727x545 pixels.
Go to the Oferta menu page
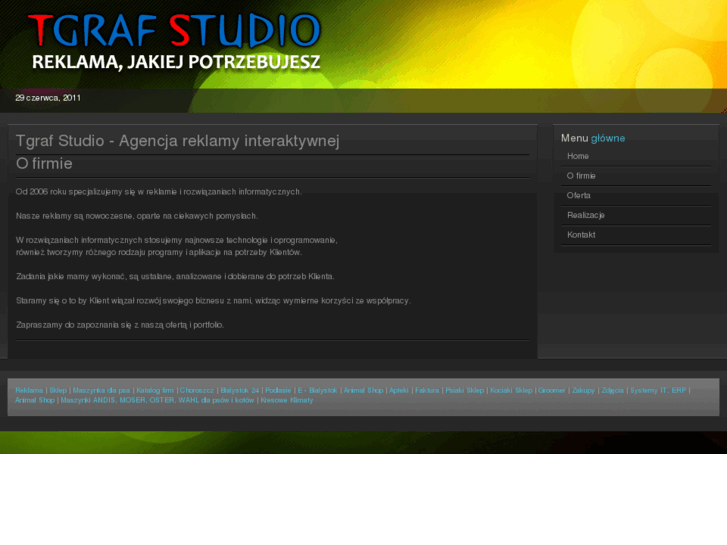point(579,196)
